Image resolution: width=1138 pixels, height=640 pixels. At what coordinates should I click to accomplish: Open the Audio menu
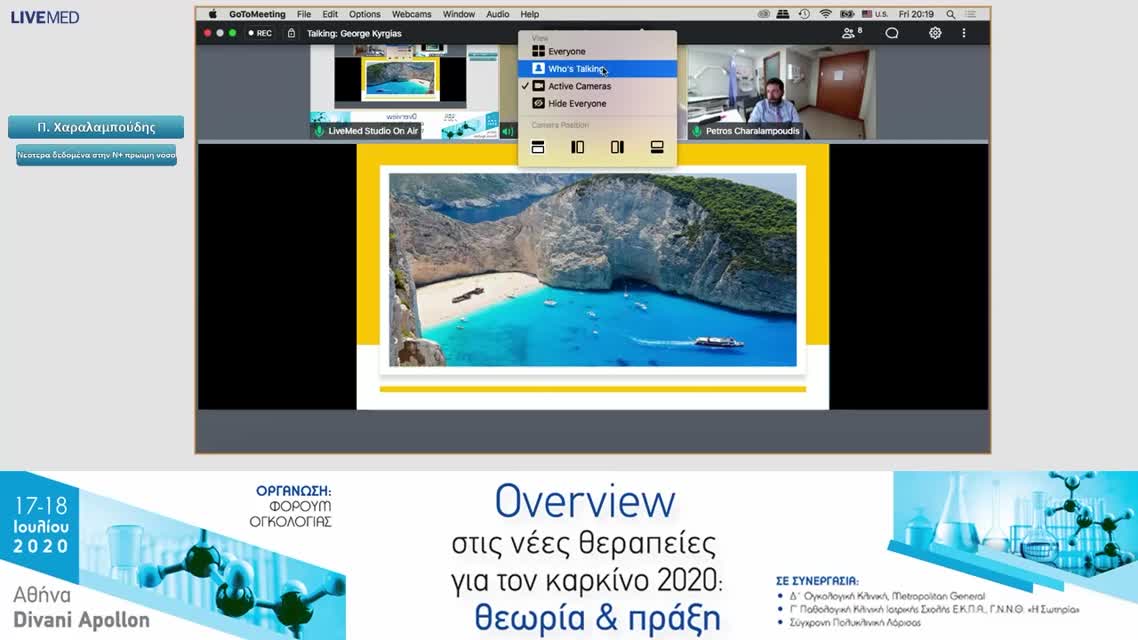coord(497,14)
